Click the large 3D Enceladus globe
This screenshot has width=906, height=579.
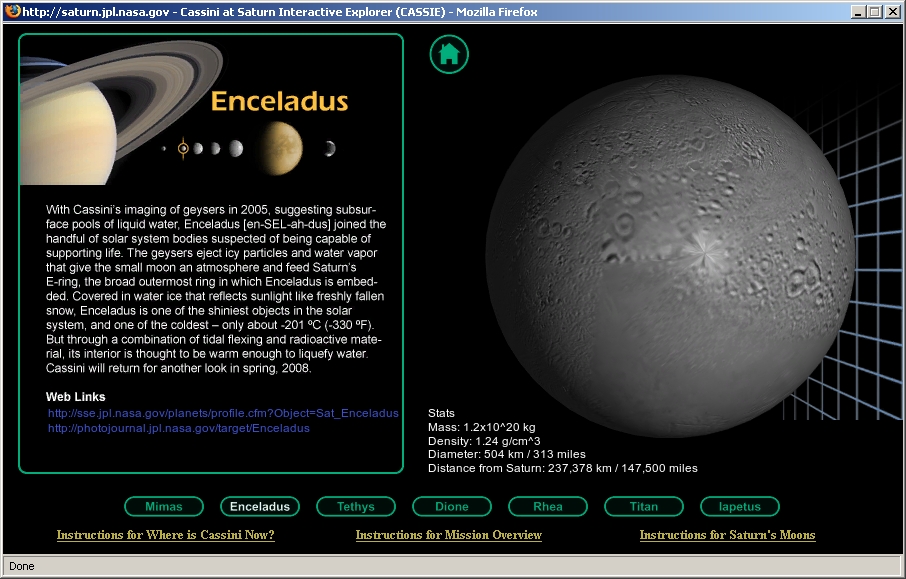click(670, 256)
